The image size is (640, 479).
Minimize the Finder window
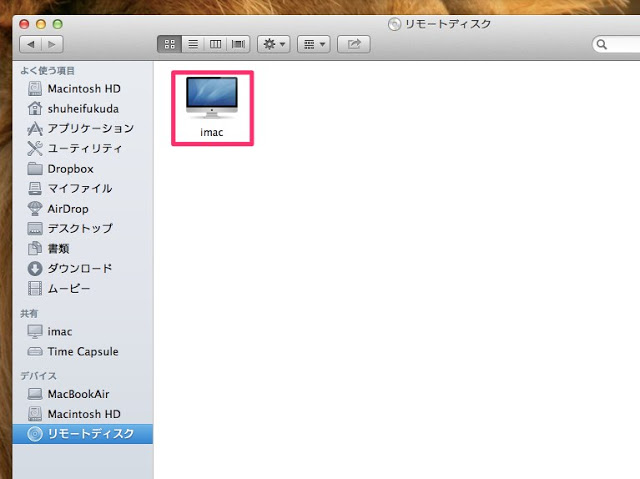click(41, 24)
